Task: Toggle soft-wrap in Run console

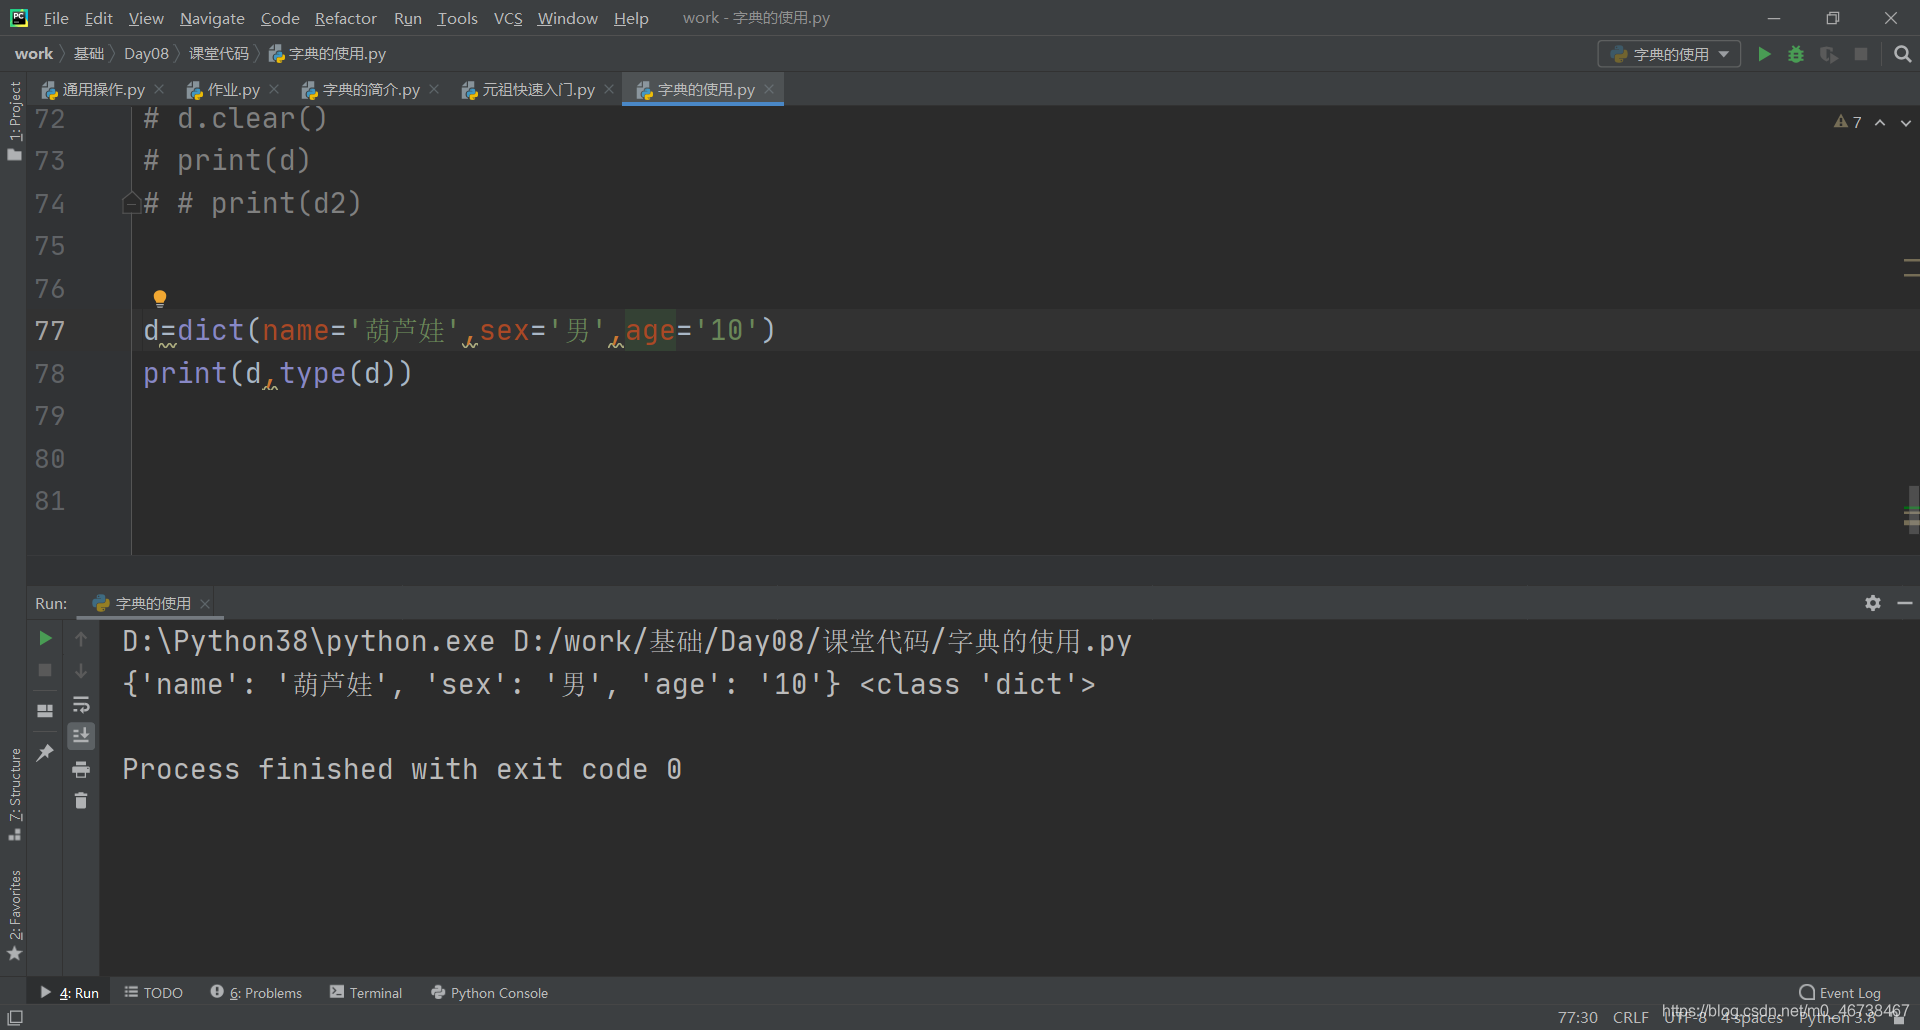Action: 81,704
